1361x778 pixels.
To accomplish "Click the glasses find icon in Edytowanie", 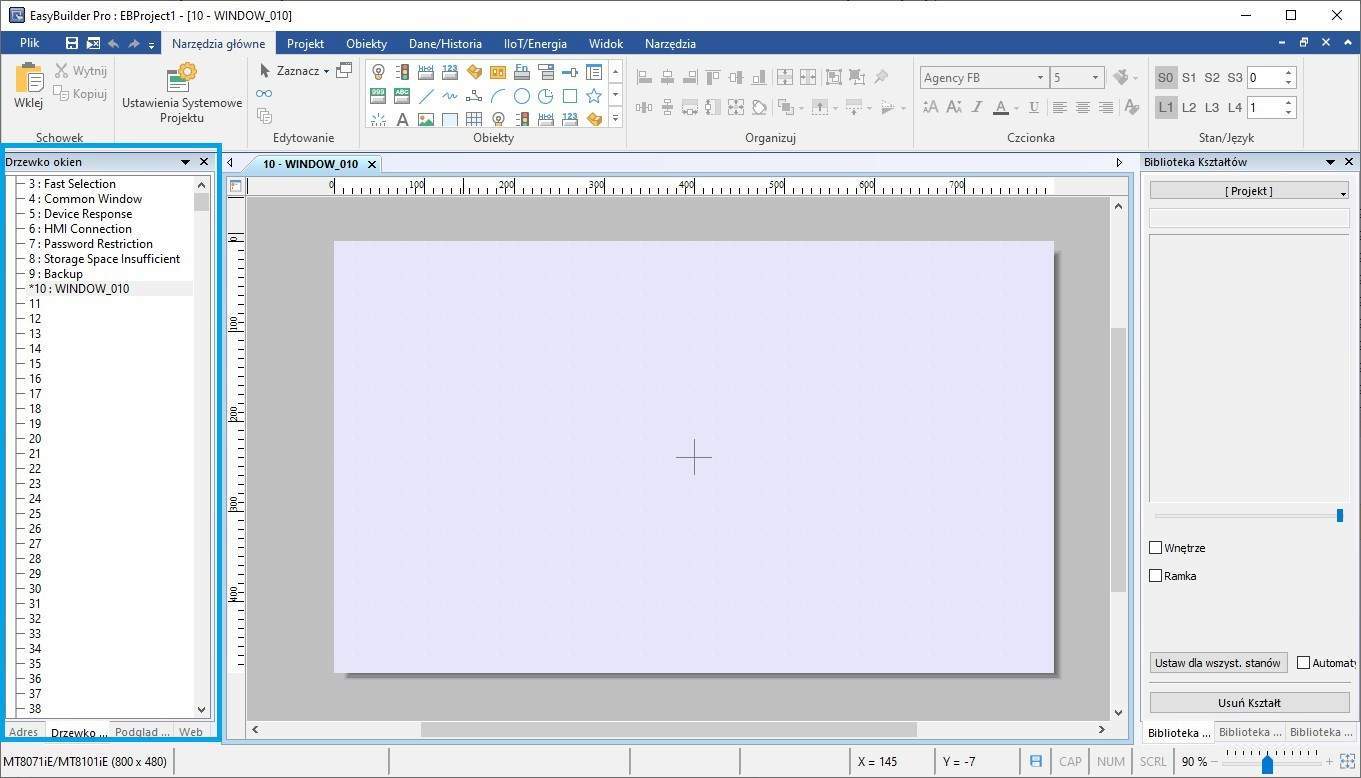I will pyautogui.click(x=264, y=93).
